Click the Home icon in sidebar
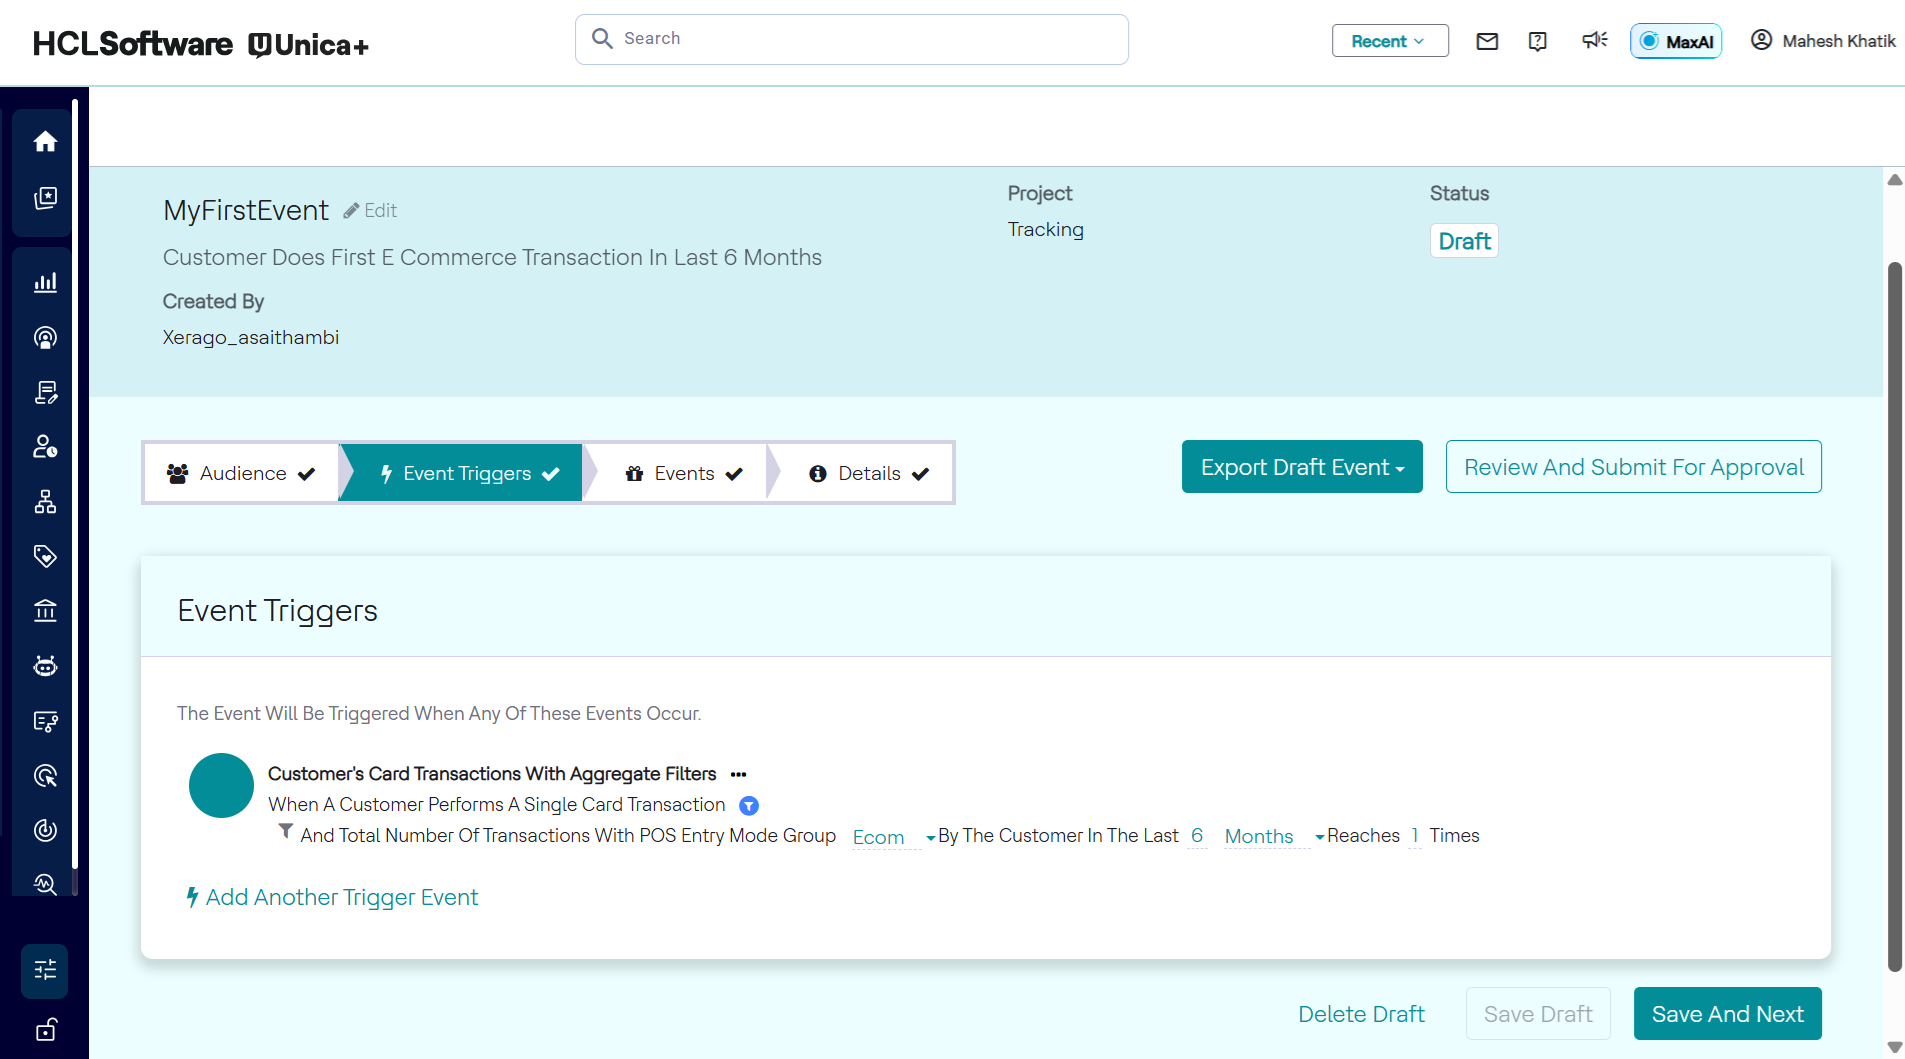This screenshot has width=1905, height=1059. coord(45,142)
